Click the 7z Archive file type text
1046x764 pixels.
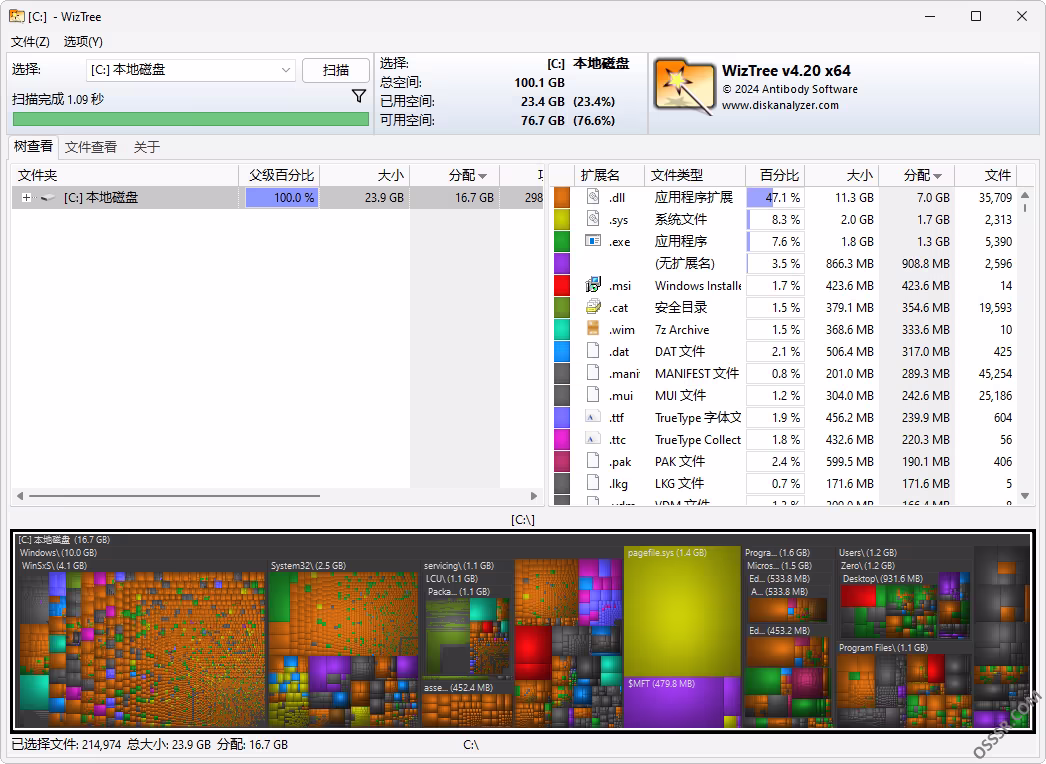[682, 330]
